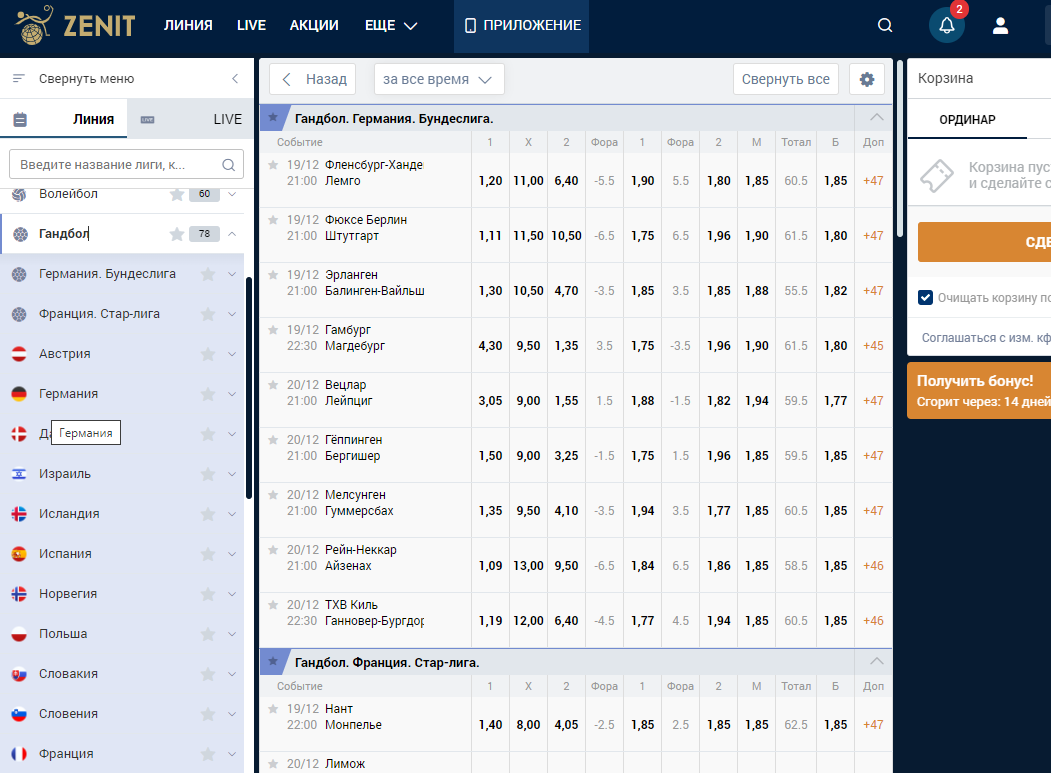Open the за все время period dropdown
The image size is (1051, 773).
tap(438, 79)
